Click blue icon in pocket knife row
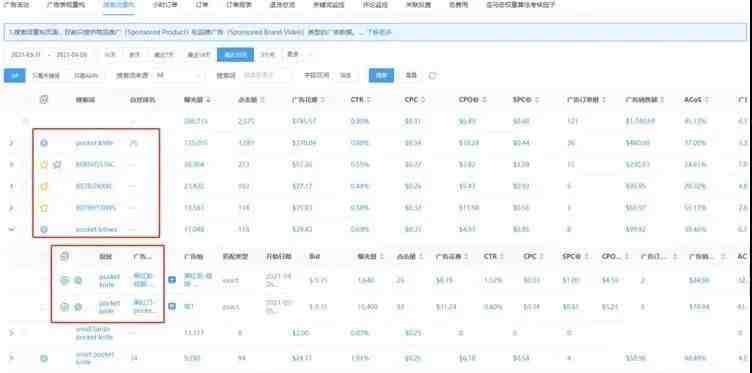 [x=44, y=143]
